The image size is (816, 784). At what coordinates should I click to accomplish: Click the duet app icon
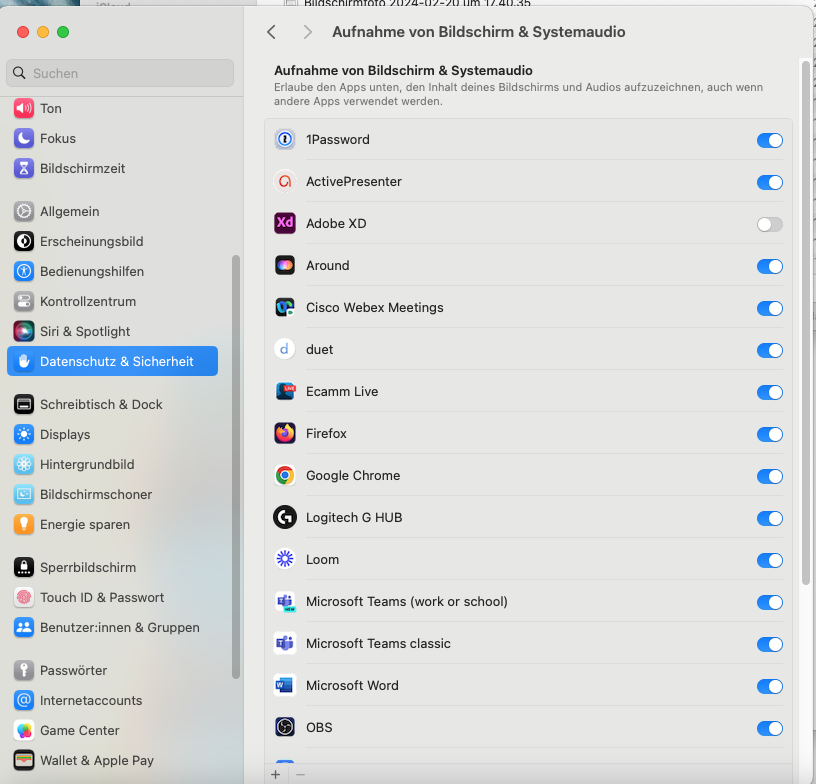[285, 349]
